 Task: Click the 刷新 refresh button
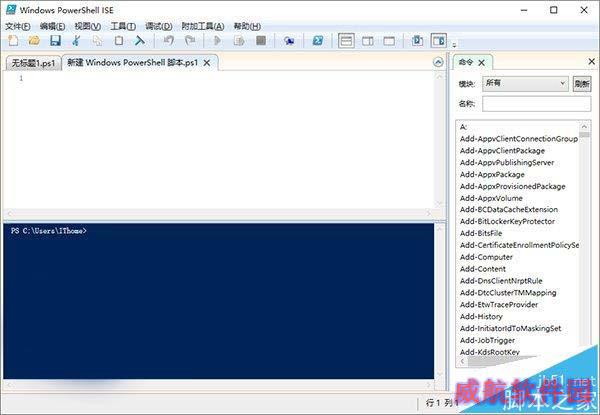click(582, 84)
